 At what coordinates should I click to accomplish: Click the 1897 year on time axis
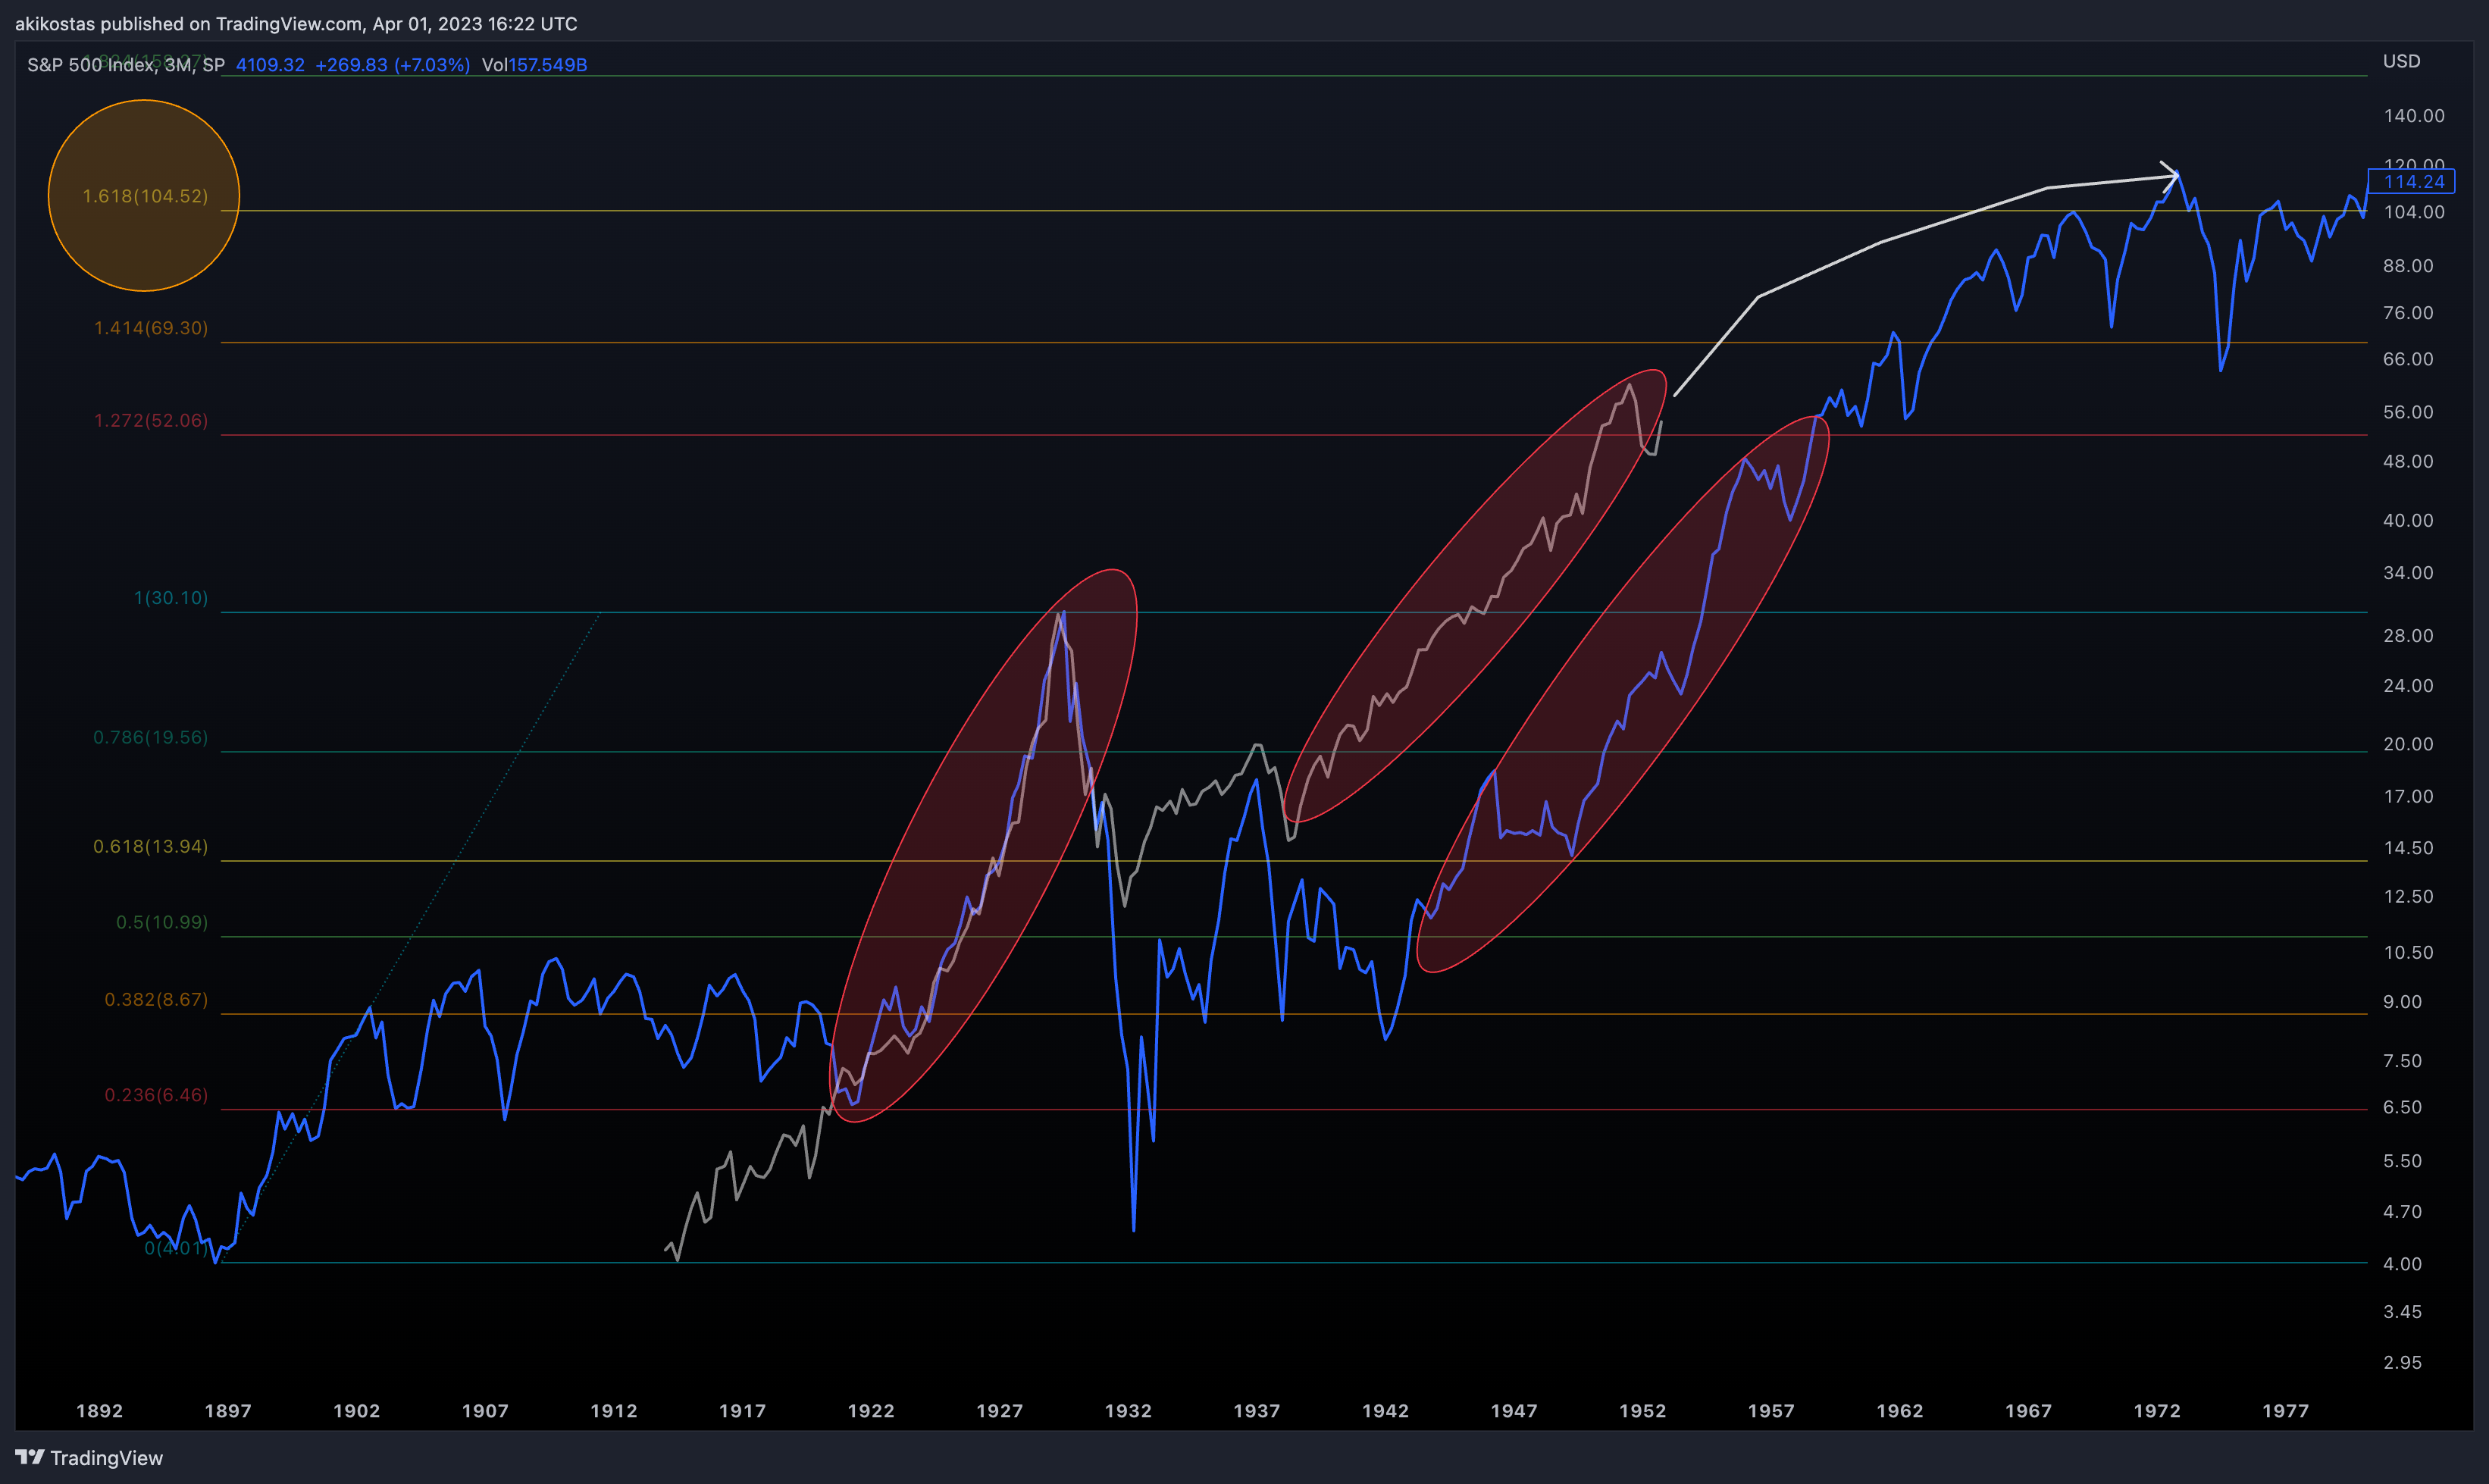228,1411
